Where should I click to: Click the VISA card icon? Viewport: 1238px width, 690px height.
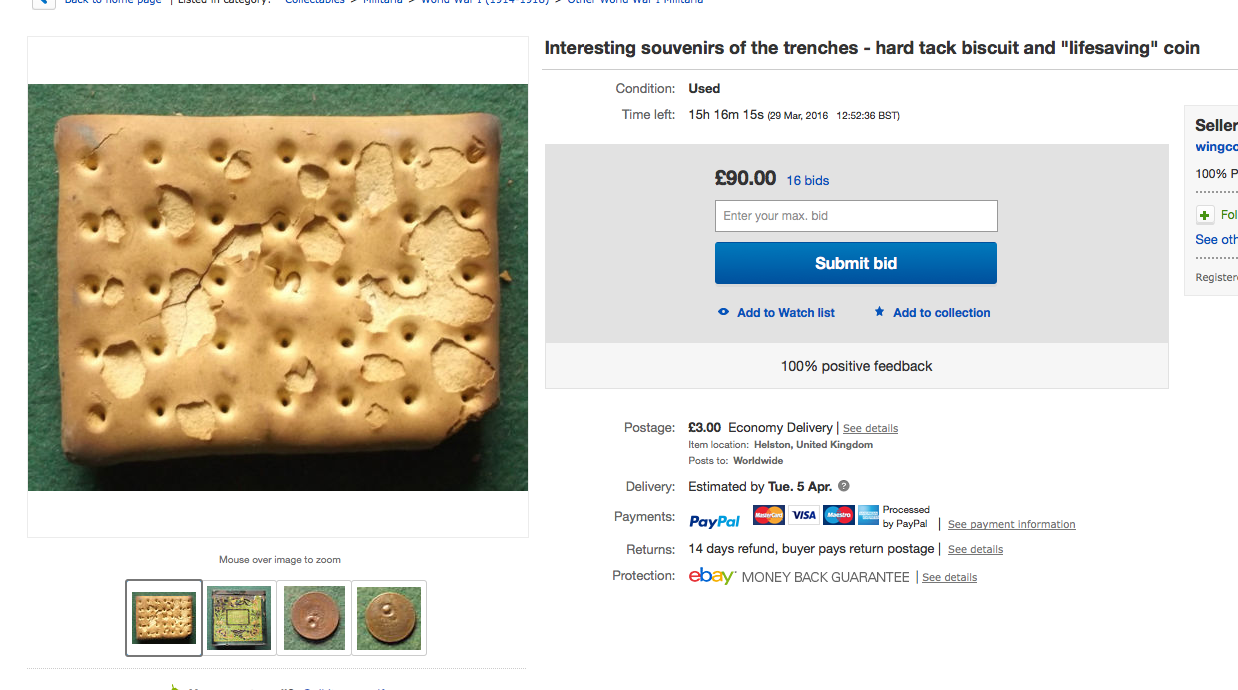pos(803,515)
